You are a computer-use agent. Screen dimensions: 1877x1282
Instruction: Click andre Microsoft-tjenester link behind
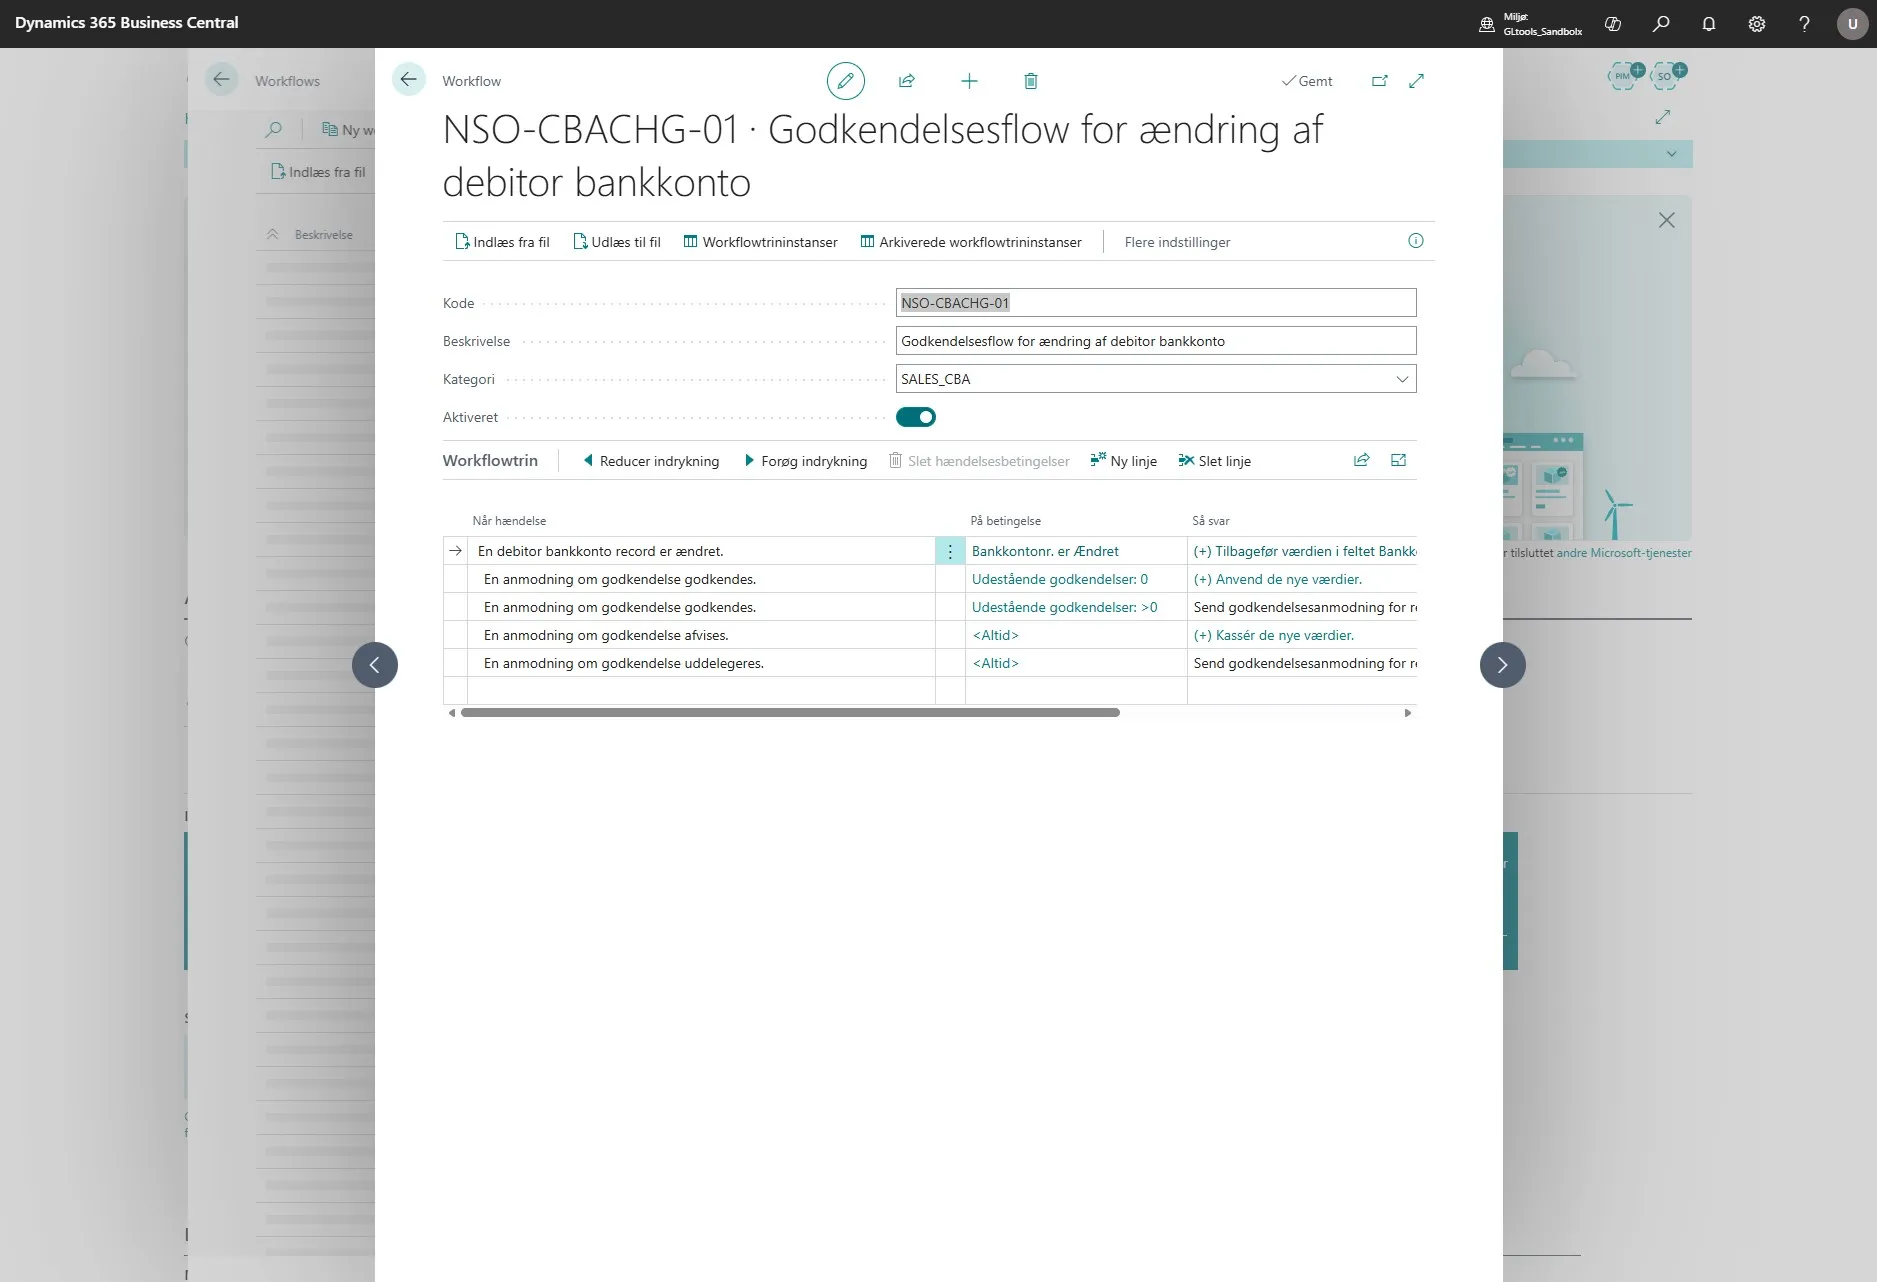pyautogui.click(x=1624, y=553)
